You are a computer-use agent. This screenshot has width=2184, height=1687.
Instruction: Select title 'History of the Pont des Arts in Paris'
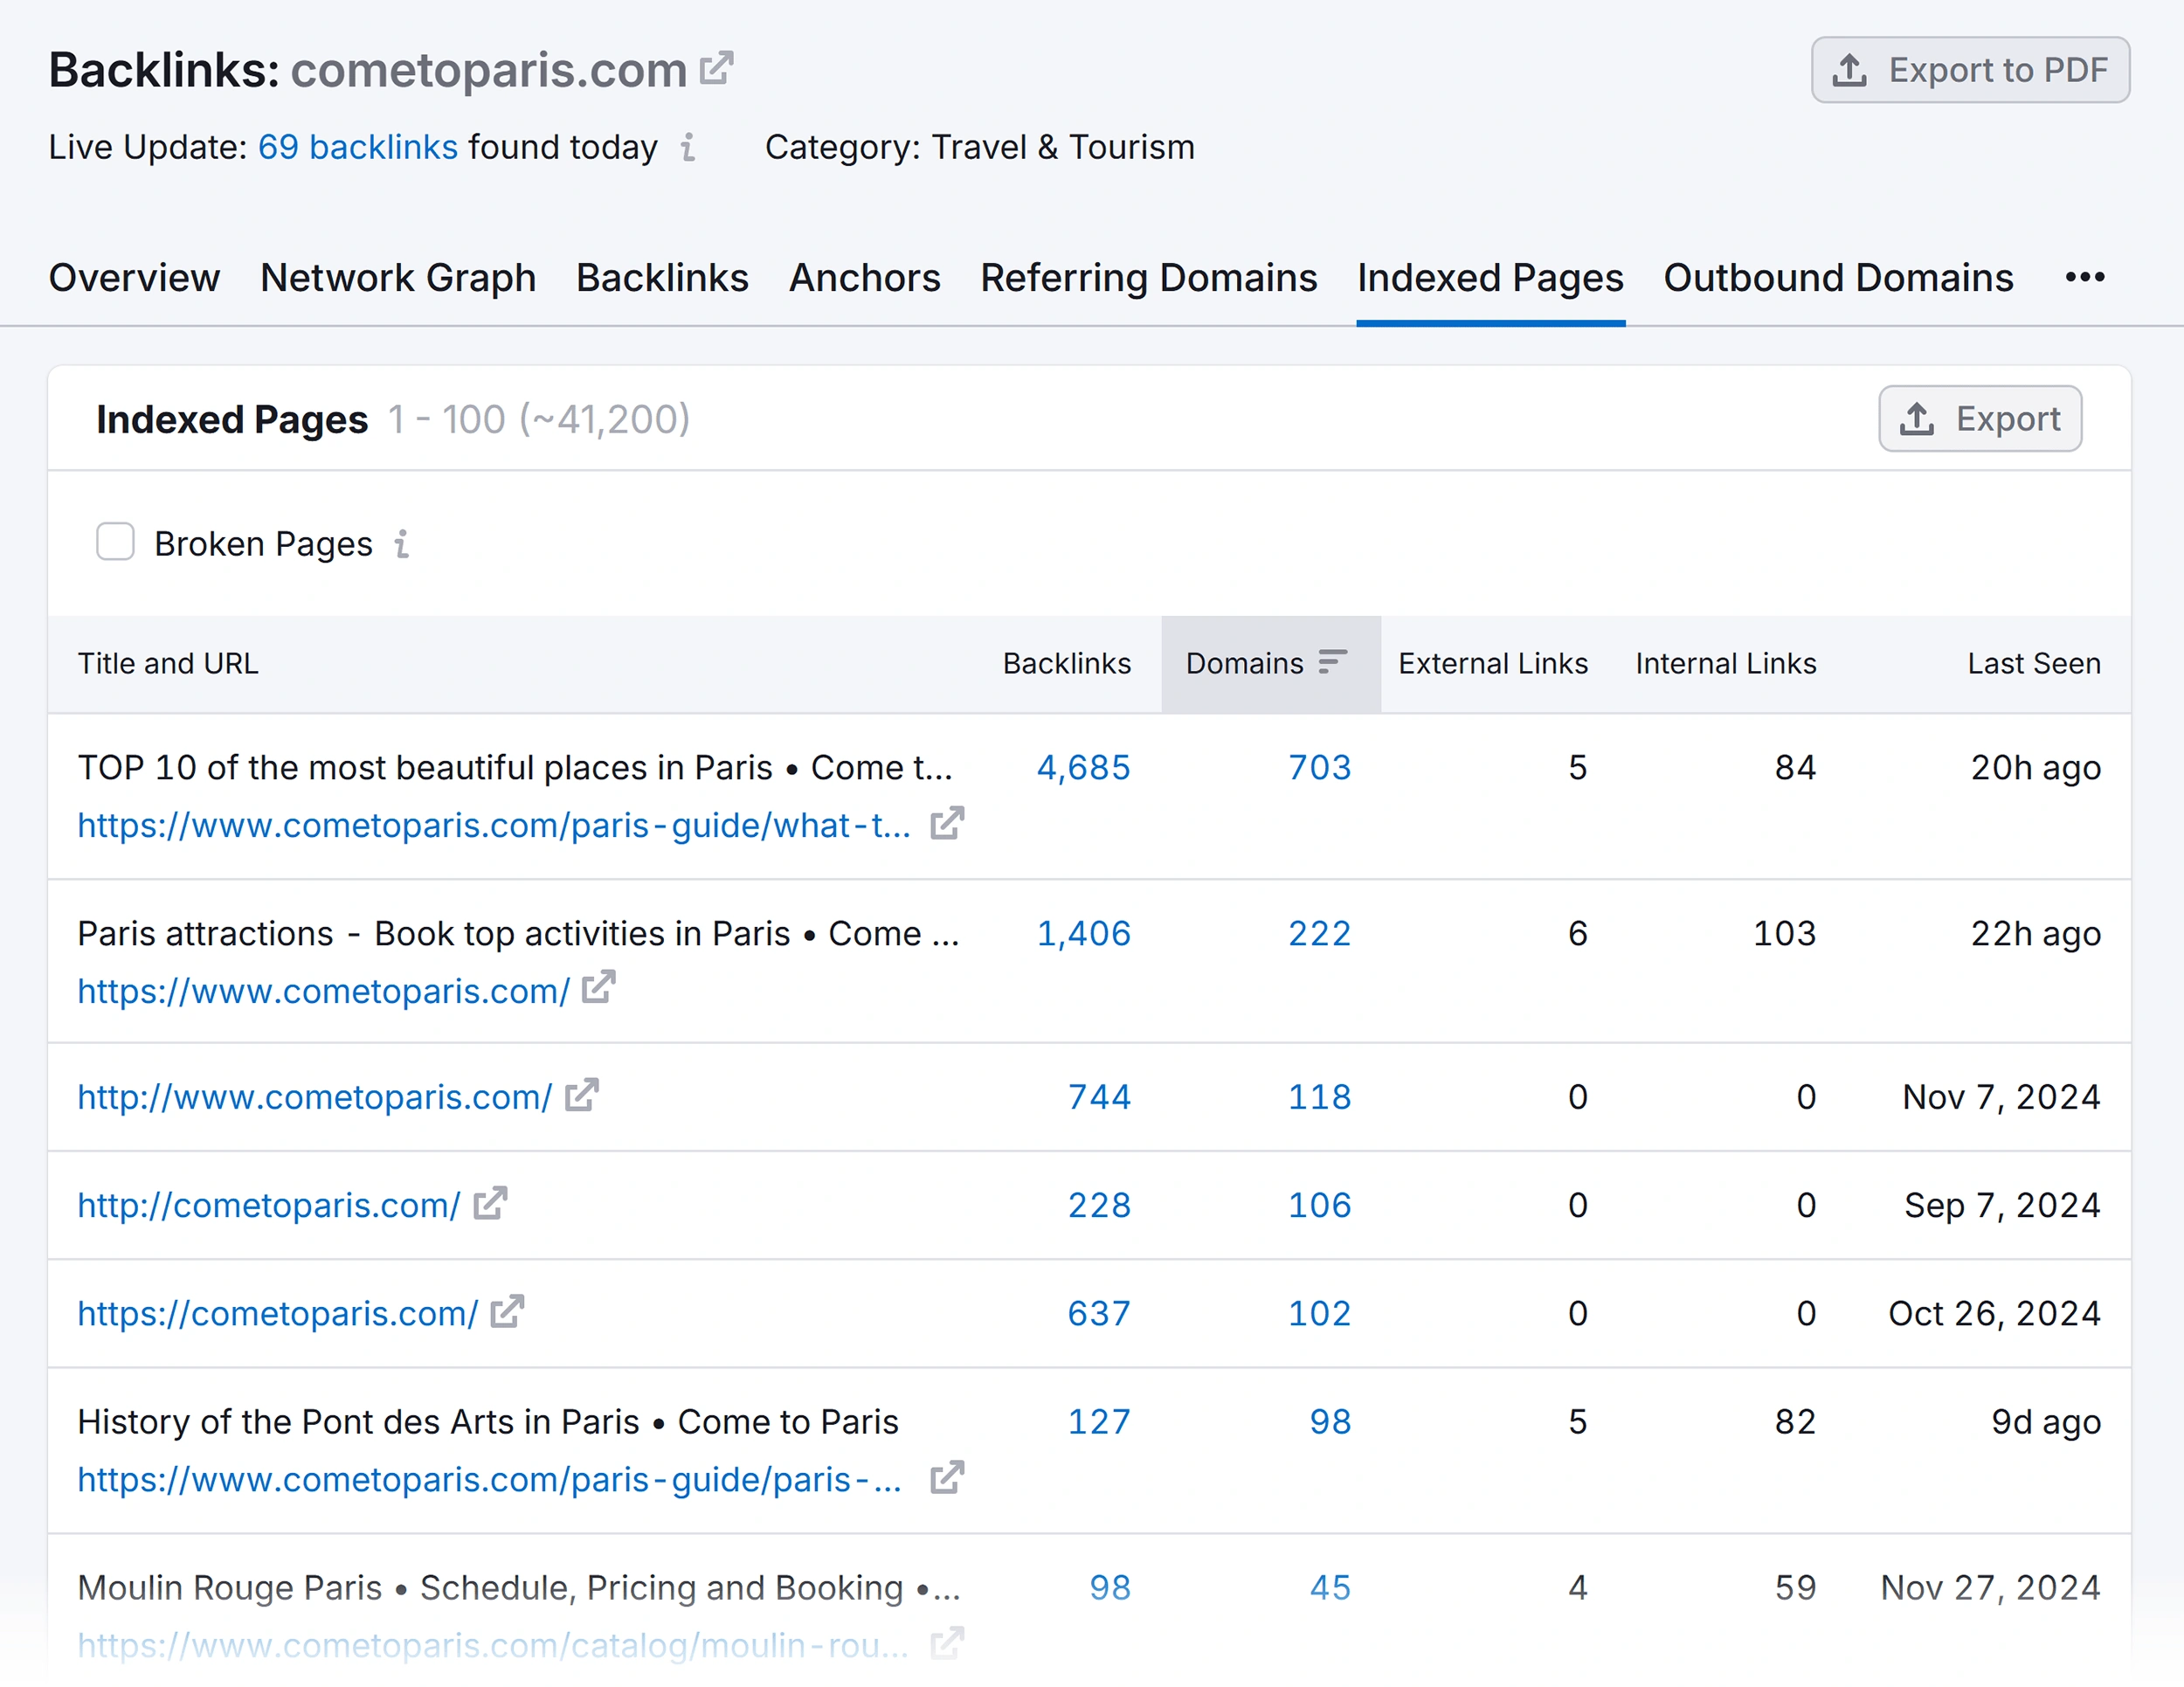[x=488, y=1421]
